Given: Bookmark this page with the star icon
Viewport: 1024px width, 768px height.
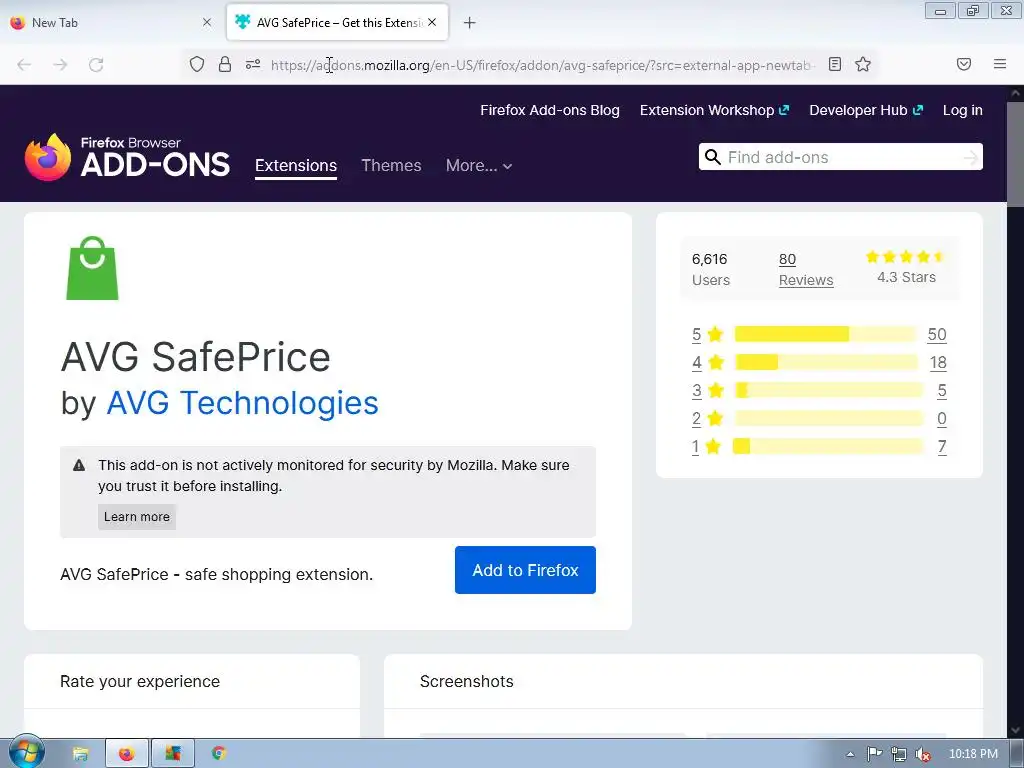Looking at the screenshot, I should coord(863,64).
